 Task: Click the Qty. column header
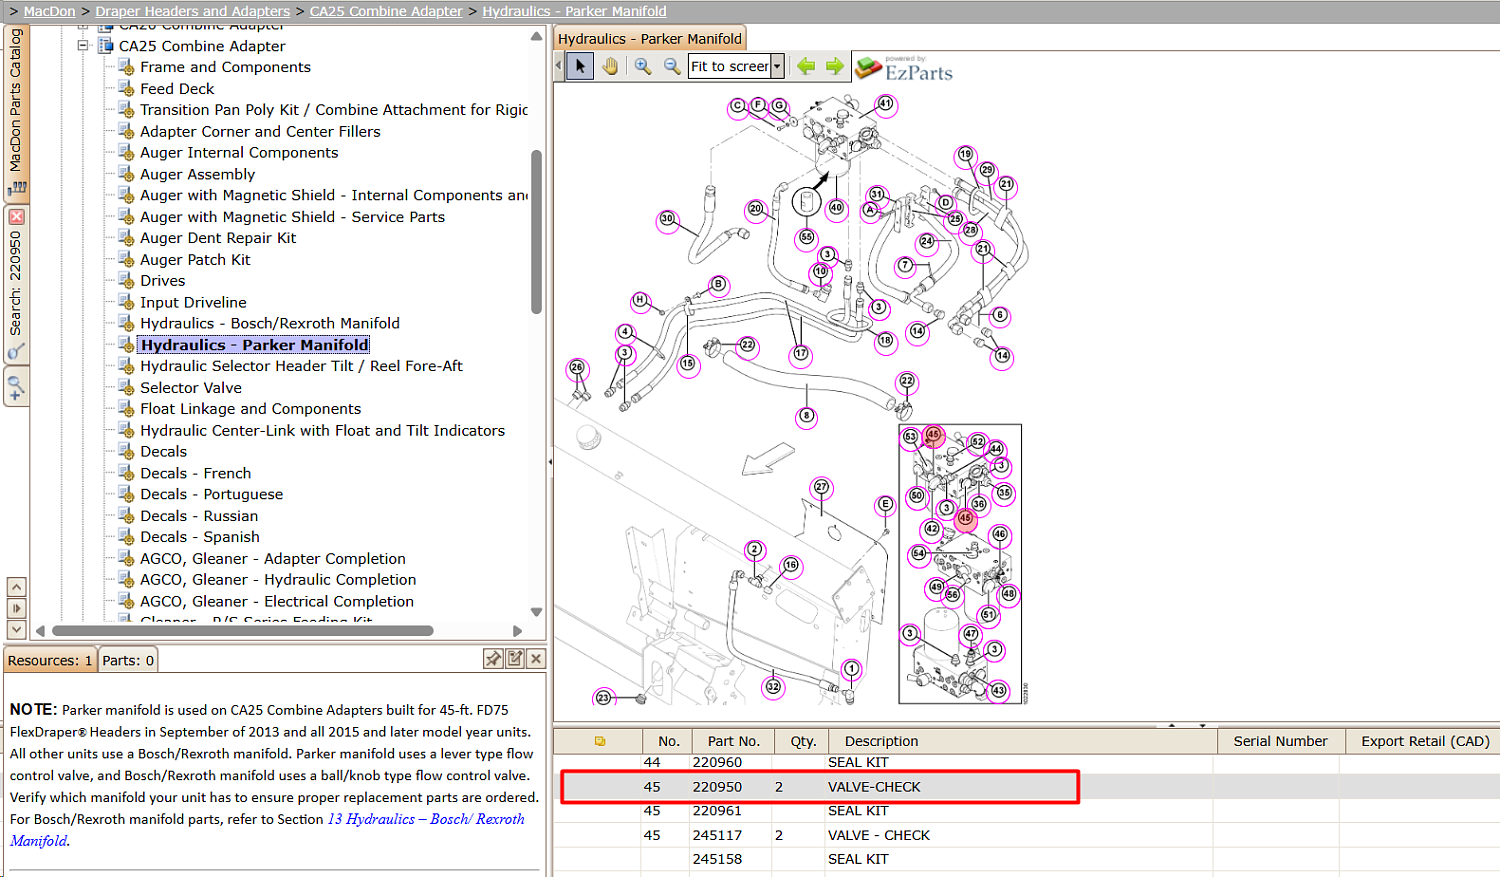(x=803, y=741)
